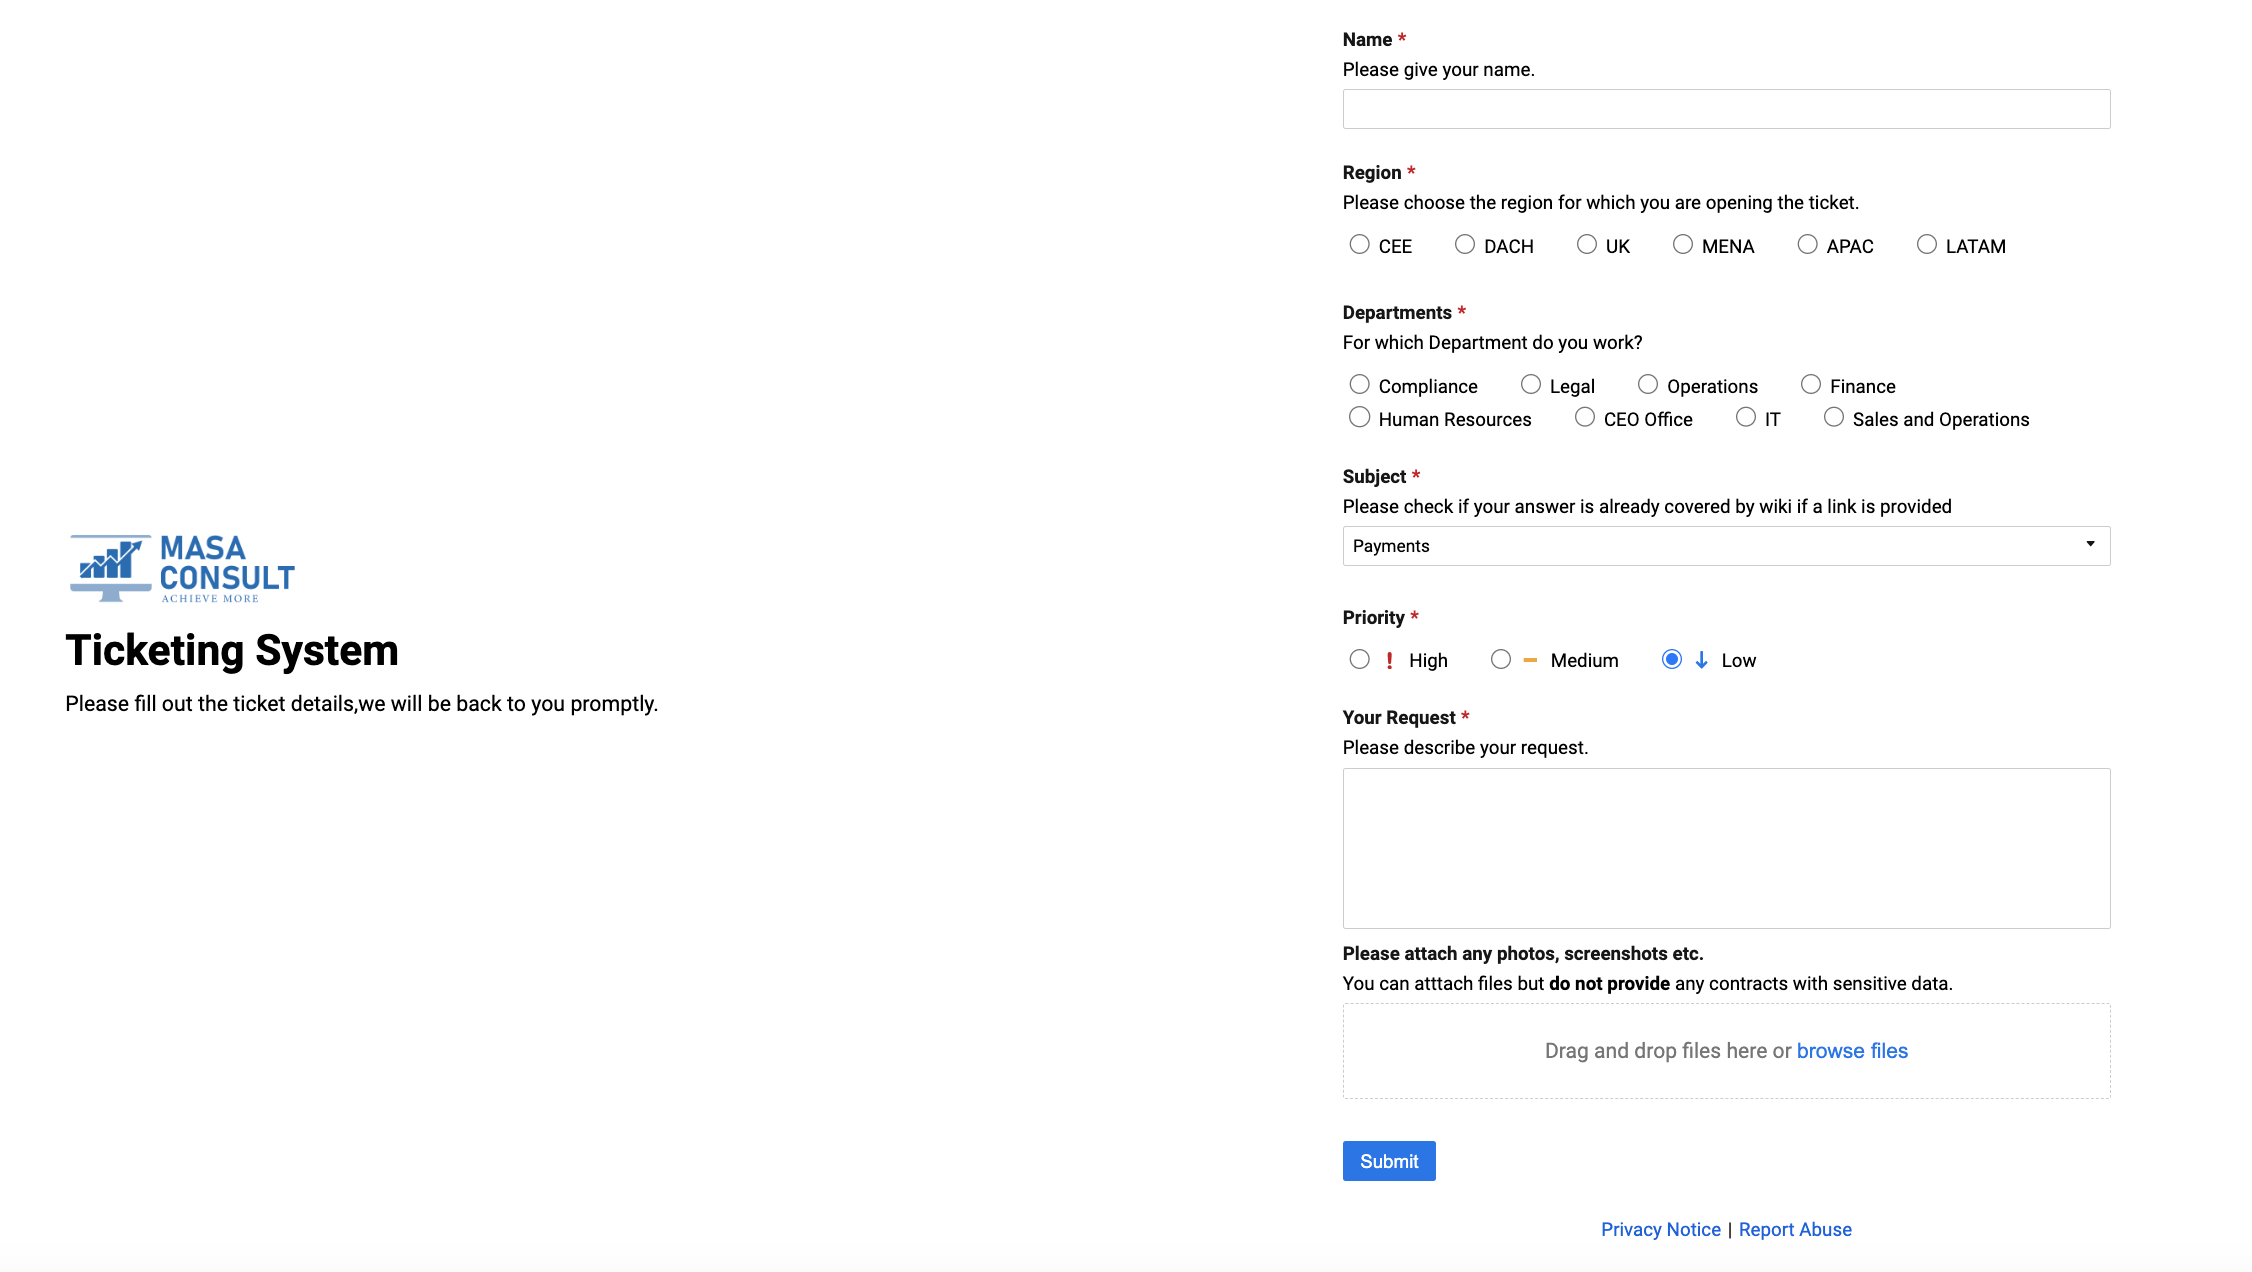The width and height of the screenshot is (2252, 1272).
Task: Click the Subject dropdown arrow
Action: click(2088, 545)
